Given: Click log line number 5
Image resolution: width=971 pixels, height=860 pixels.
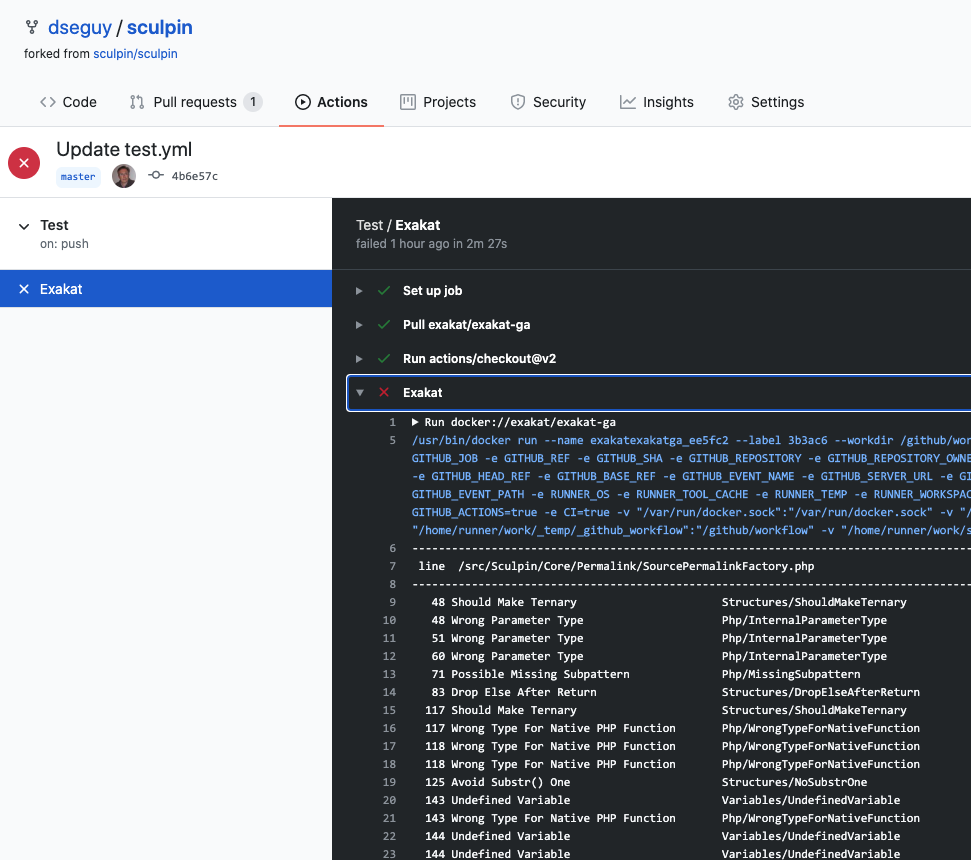Looking at the screenshot, I should (392, 440).
